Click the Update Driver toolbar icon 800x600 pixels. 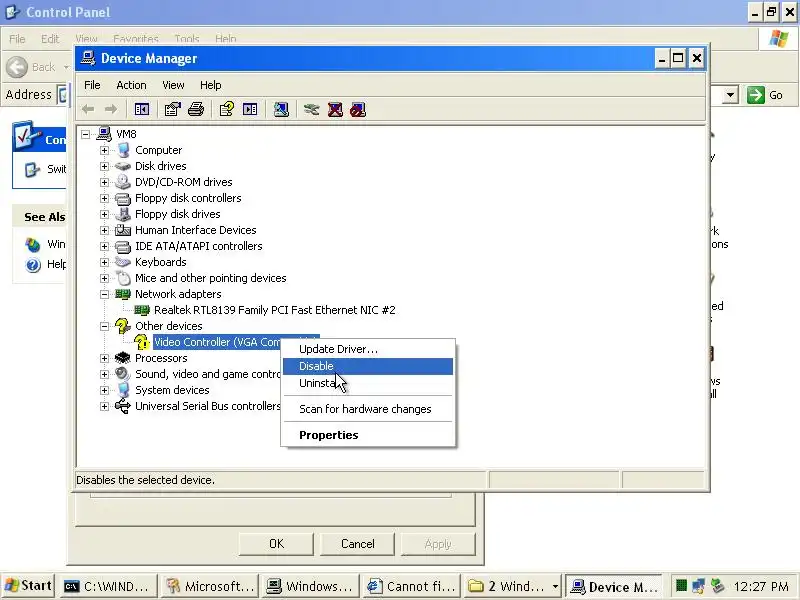coord(311,109)
